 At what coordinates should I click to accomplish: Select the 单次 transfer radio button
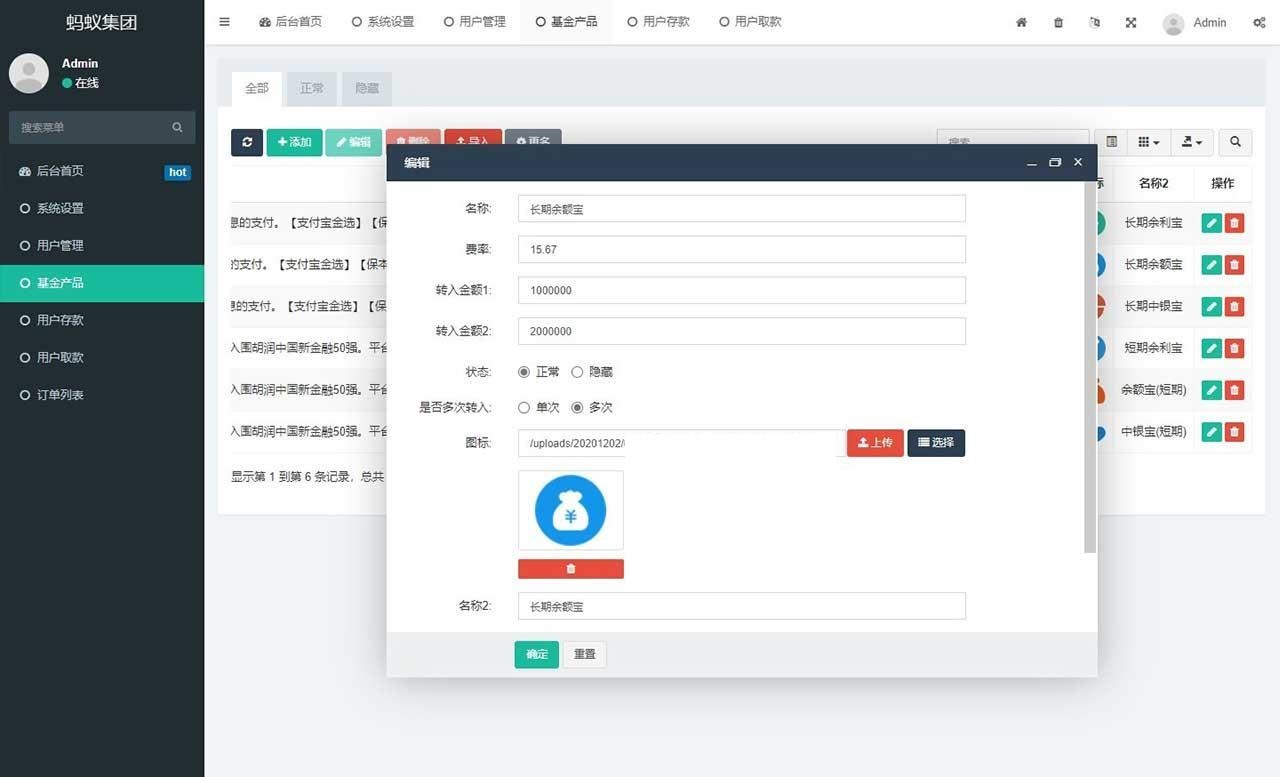coord(524,407)
